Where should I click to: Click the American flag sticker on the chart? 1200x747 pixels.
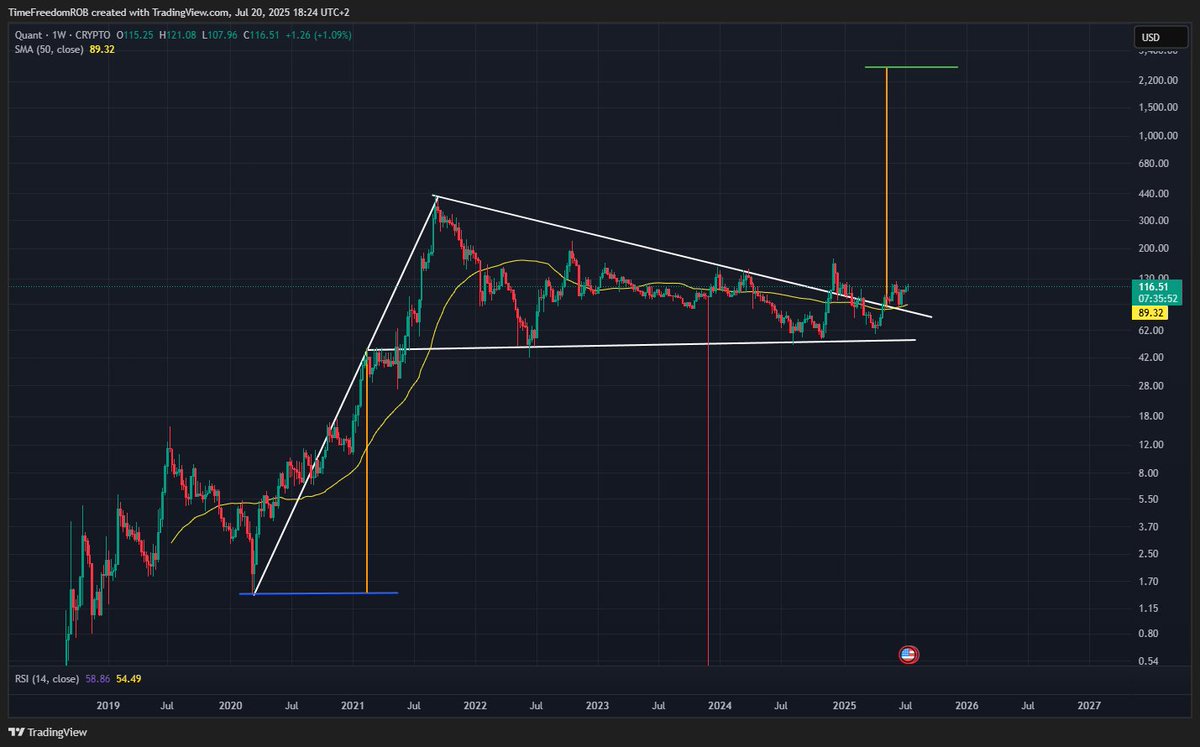[x=908, y=654]
